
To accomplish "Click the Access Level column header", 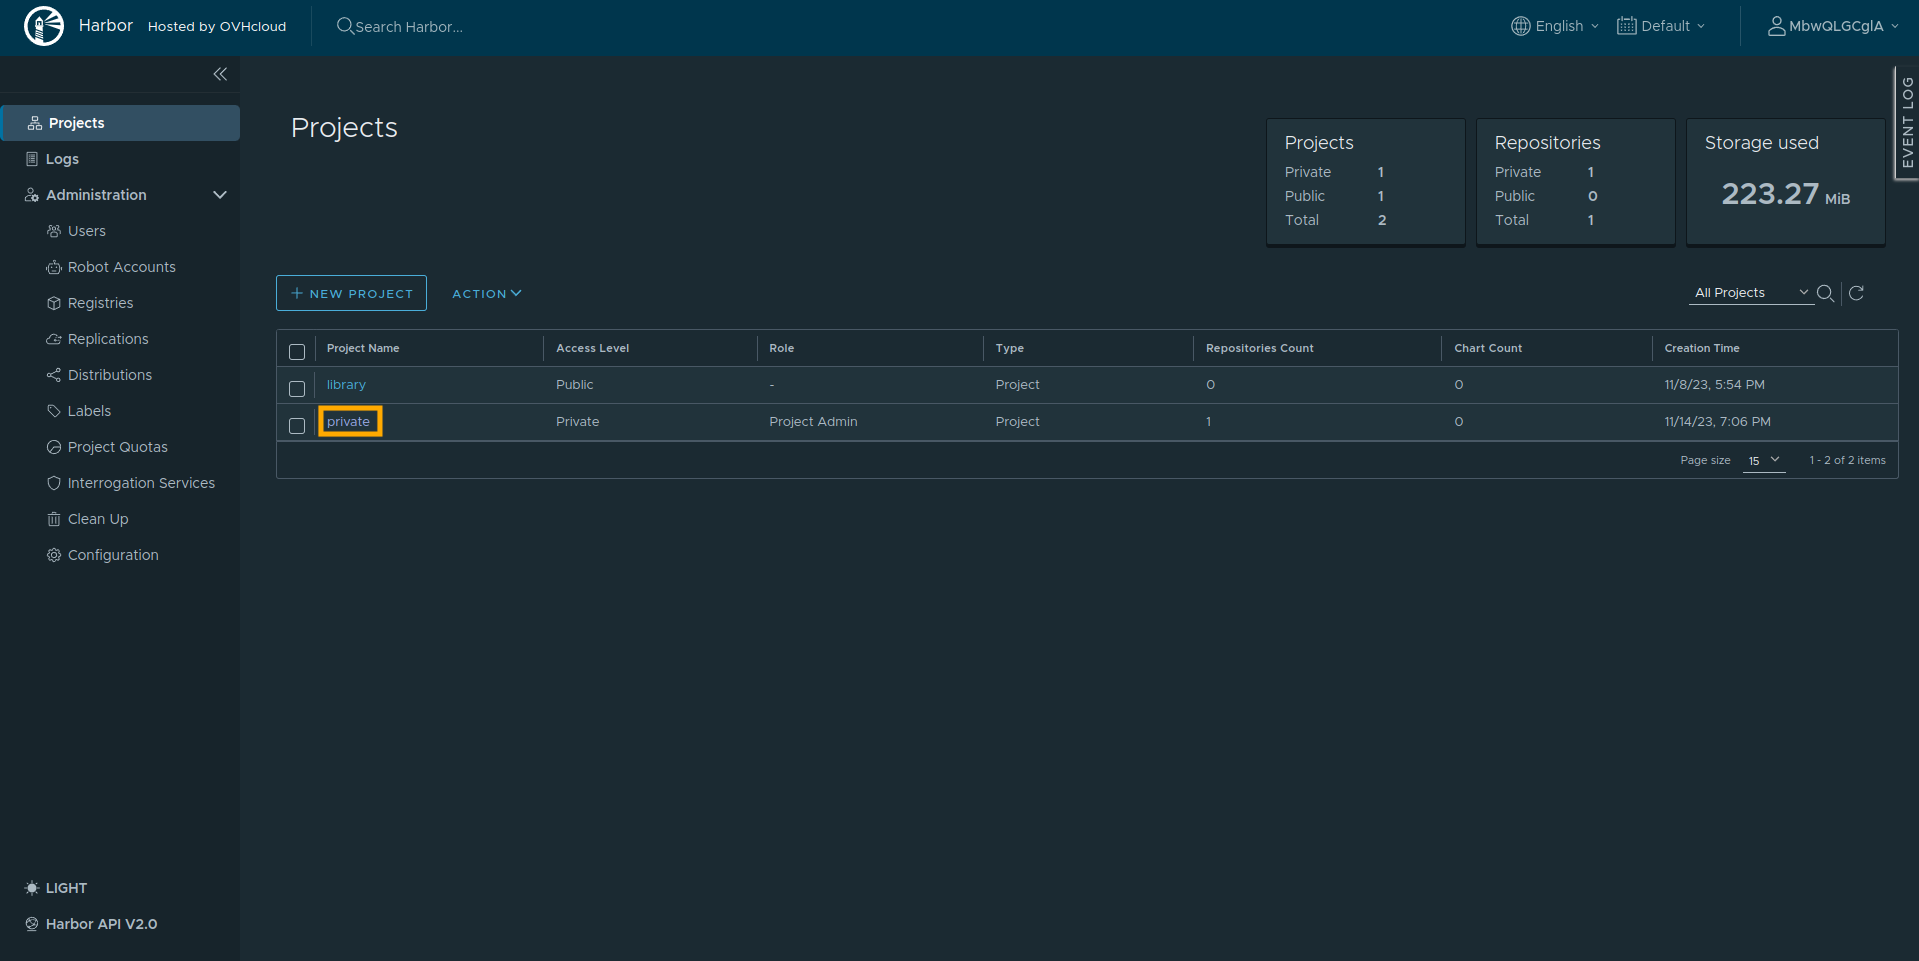I will [592, 348].
